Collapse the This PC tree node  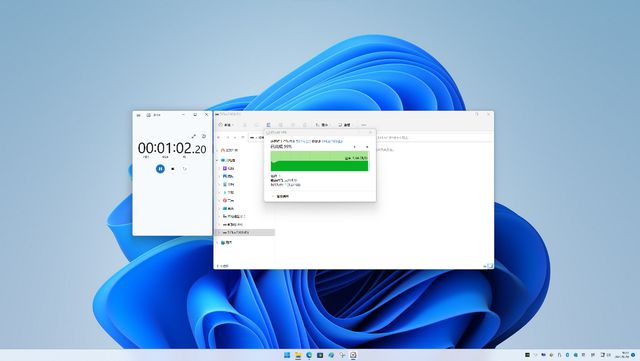coord(217,160)
